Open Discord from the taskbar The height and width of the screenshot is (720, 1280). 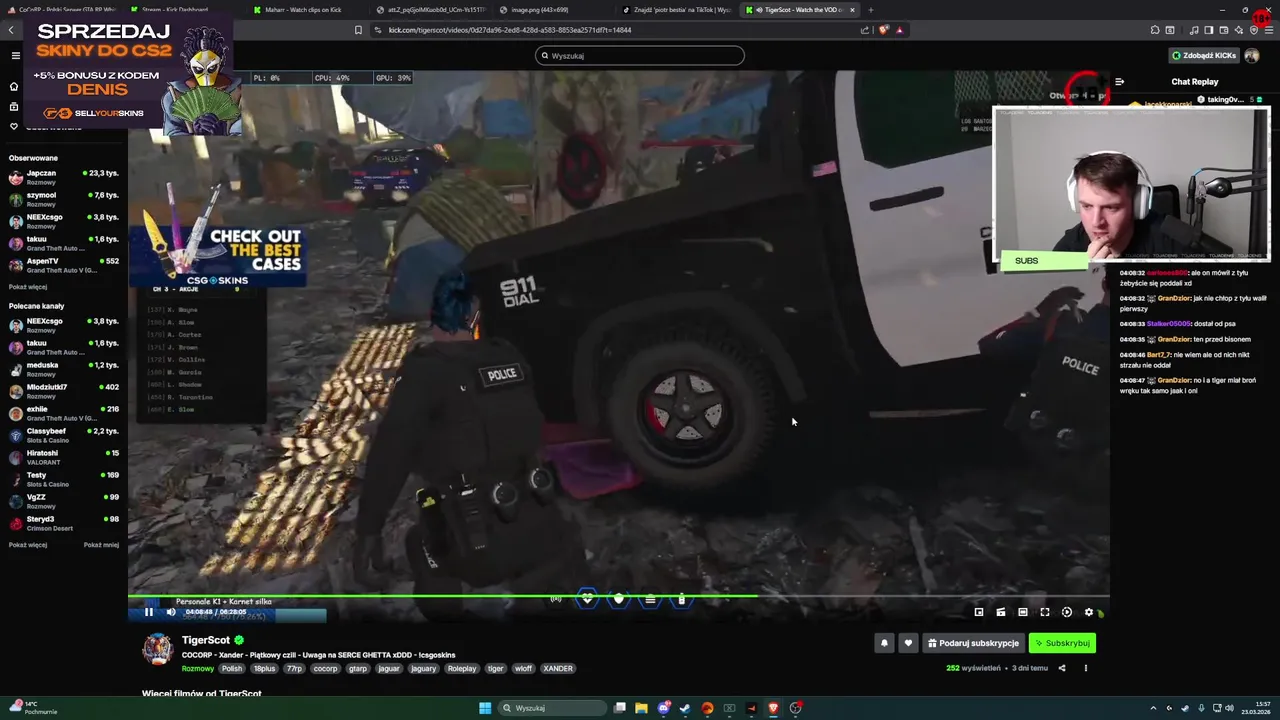pos(663,708)
